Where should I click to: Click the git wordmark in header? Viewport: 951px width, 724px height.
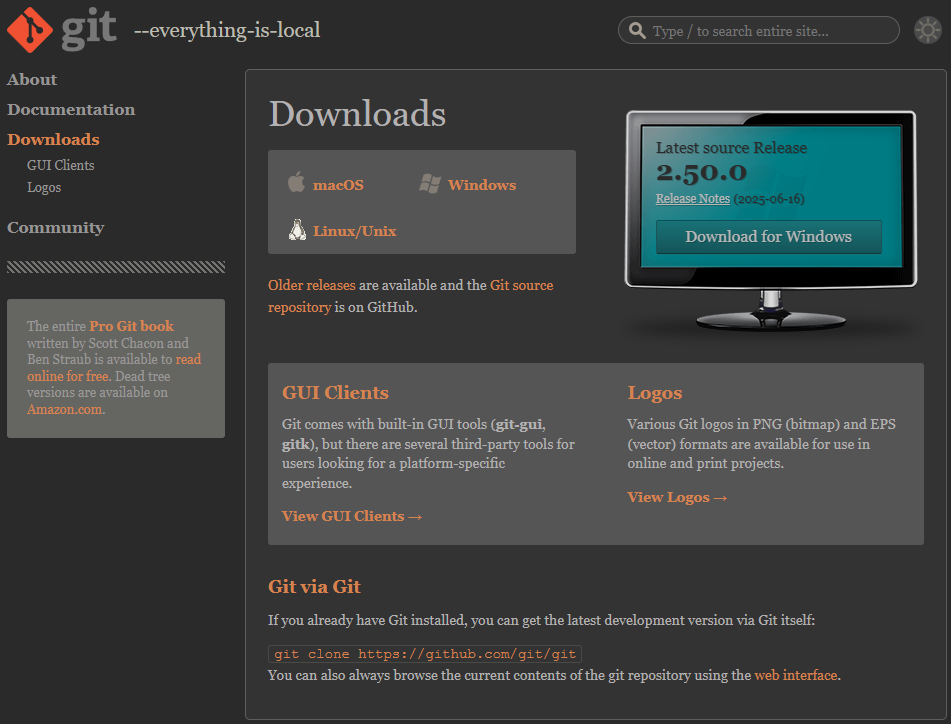89,28
